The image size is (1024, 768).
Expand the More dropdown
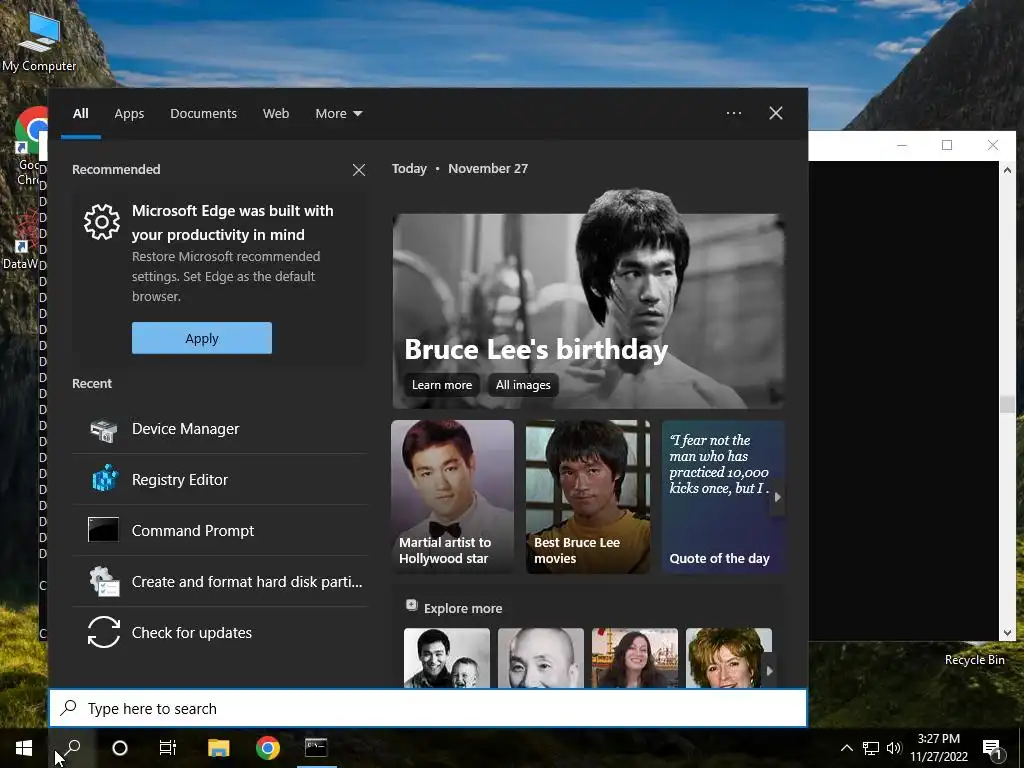click(x=338, y=114)
